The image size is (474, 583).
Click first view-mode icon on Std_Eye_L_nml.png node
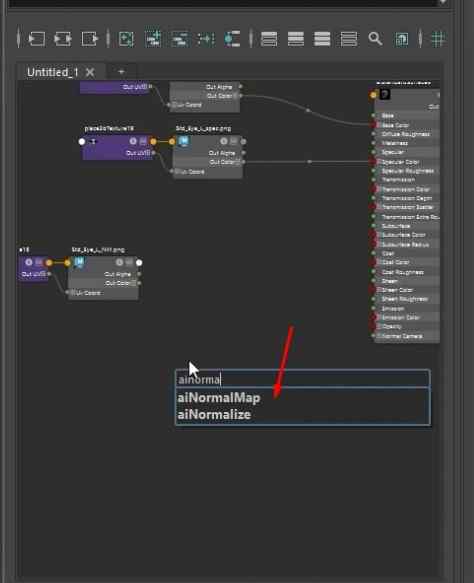tap(119, 262)
